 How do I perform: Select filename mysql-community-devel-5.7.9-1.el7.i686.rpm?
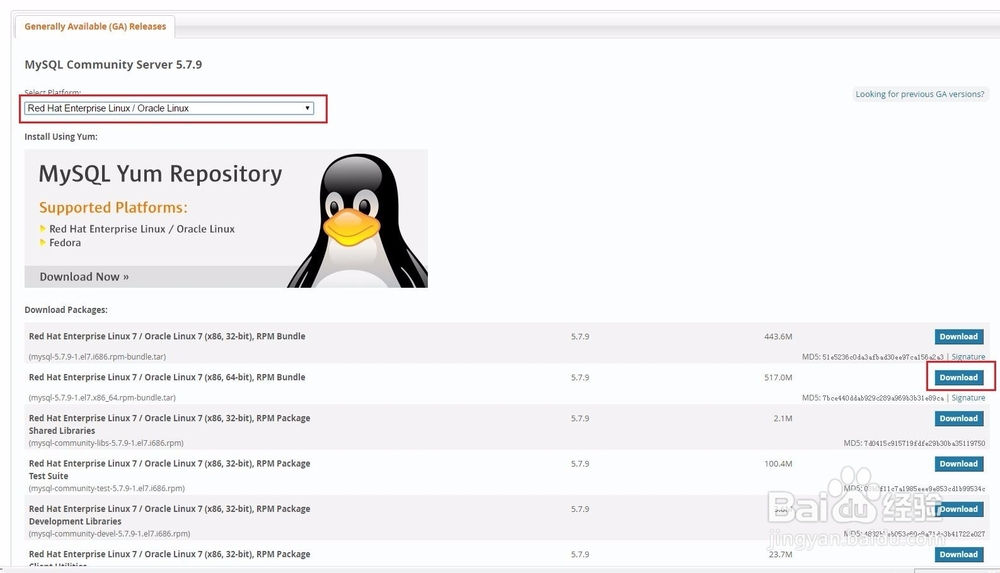(109, 533)
